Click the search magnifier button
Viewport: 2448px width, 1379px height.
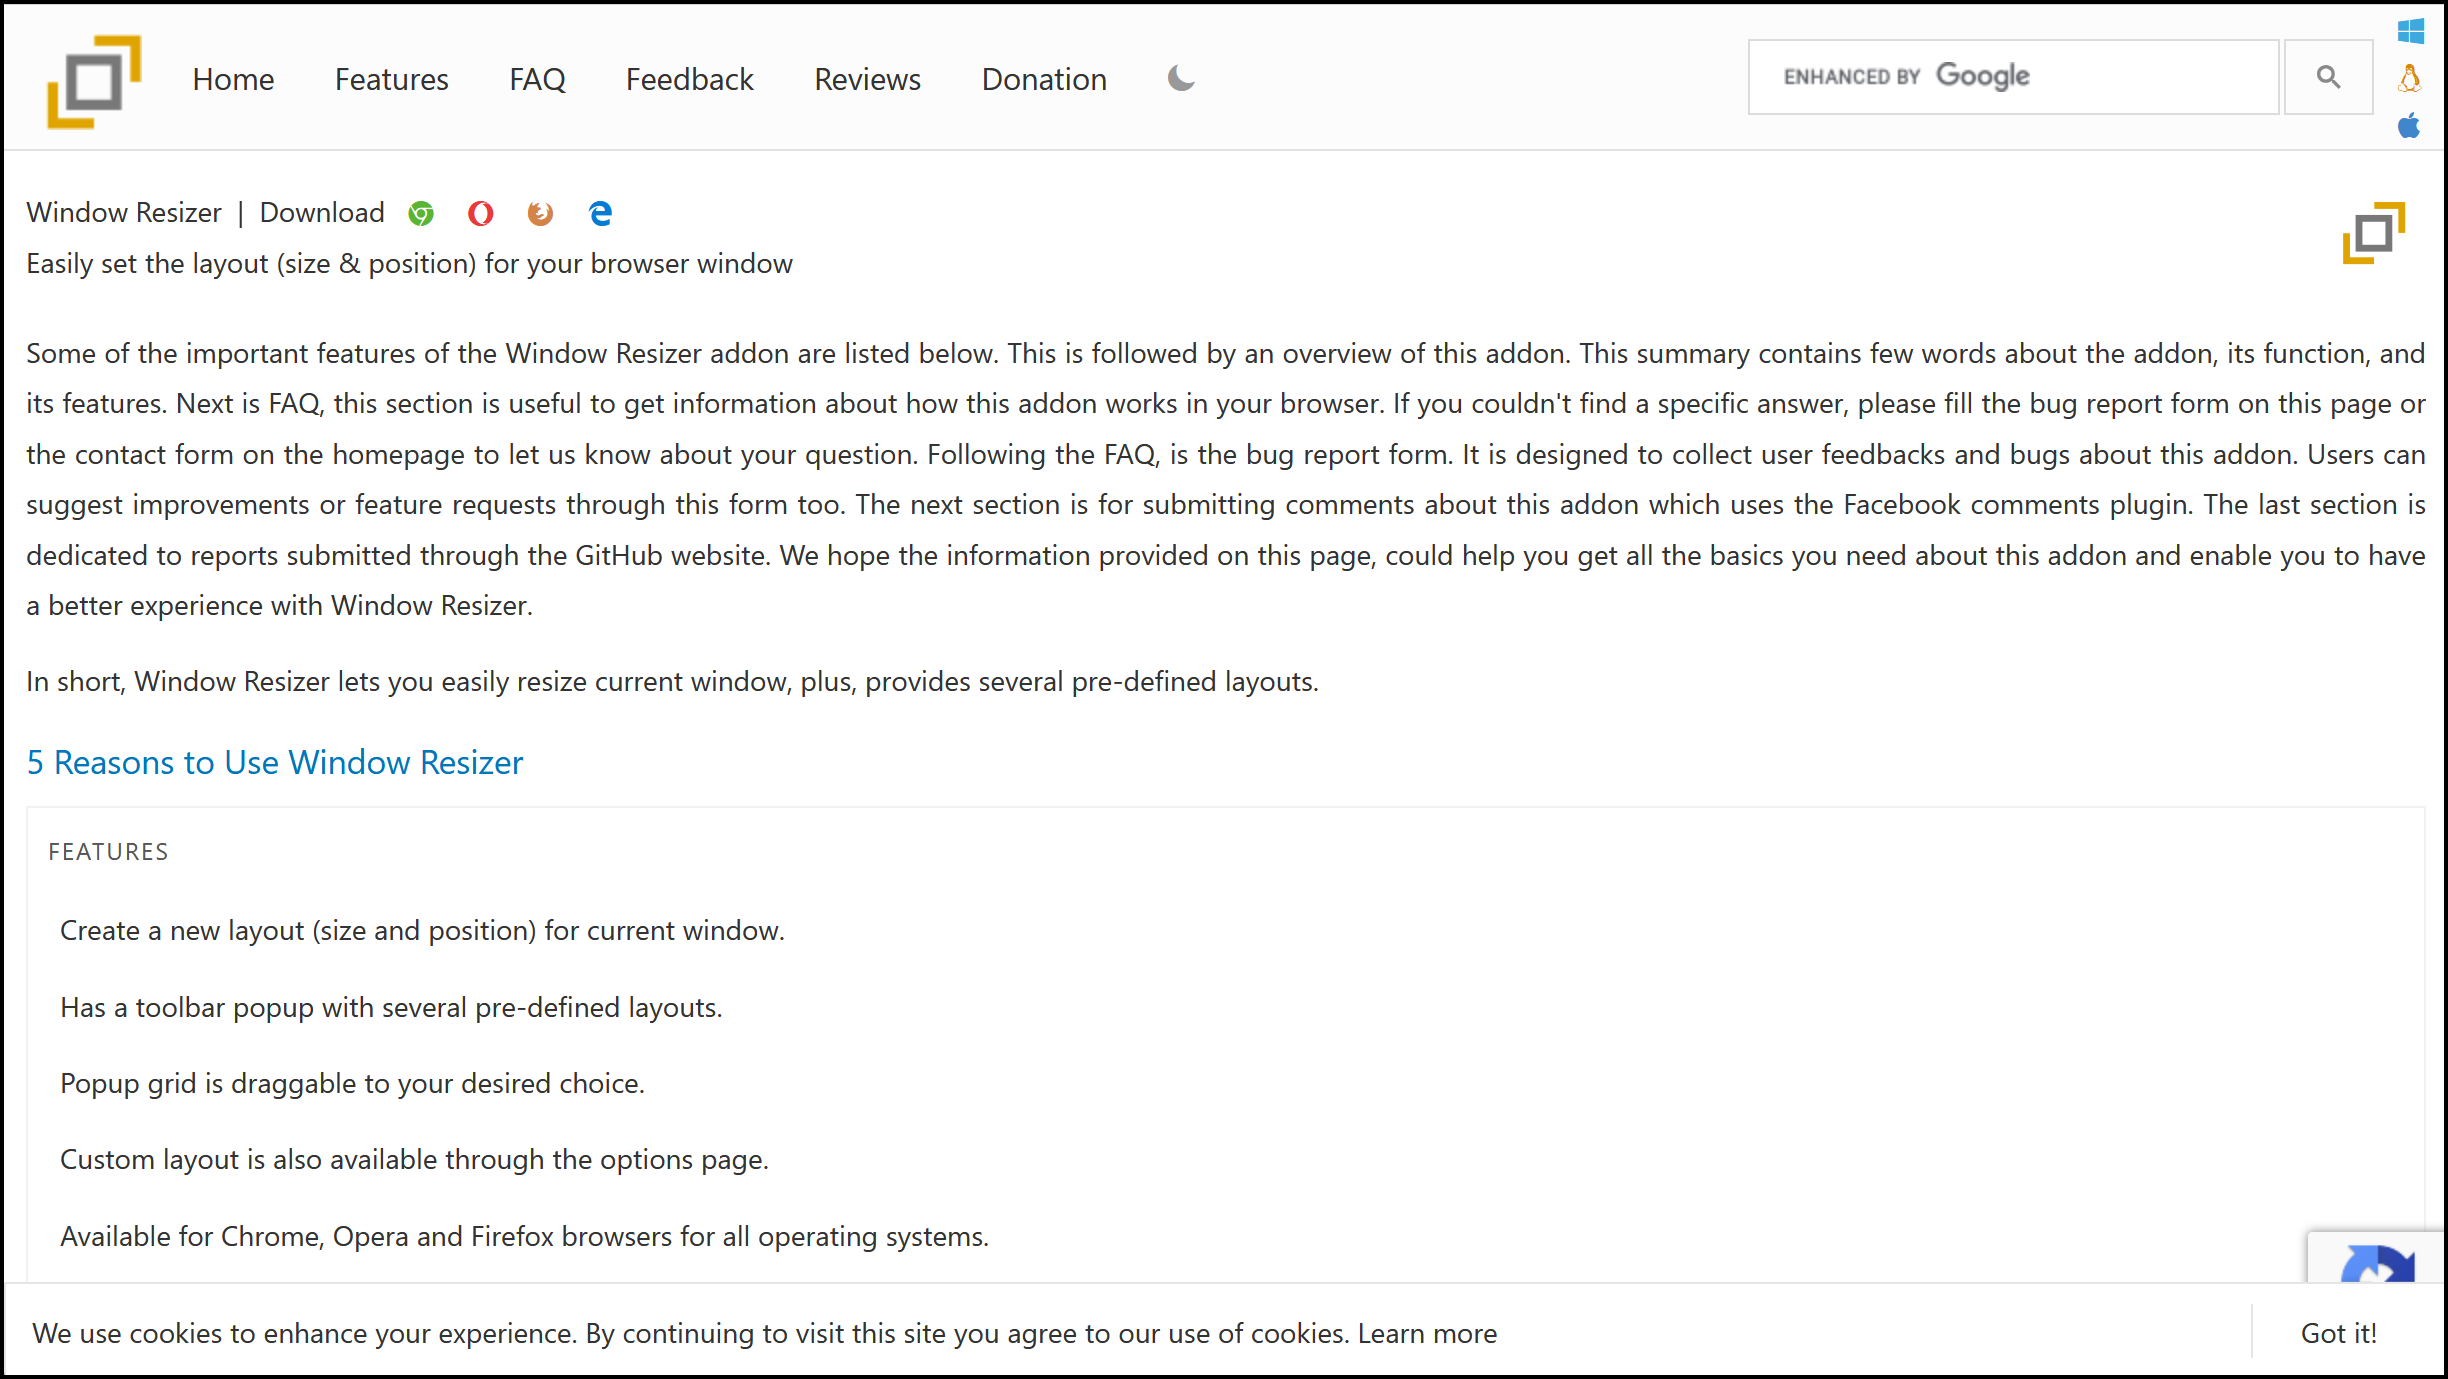[2328, 77]
